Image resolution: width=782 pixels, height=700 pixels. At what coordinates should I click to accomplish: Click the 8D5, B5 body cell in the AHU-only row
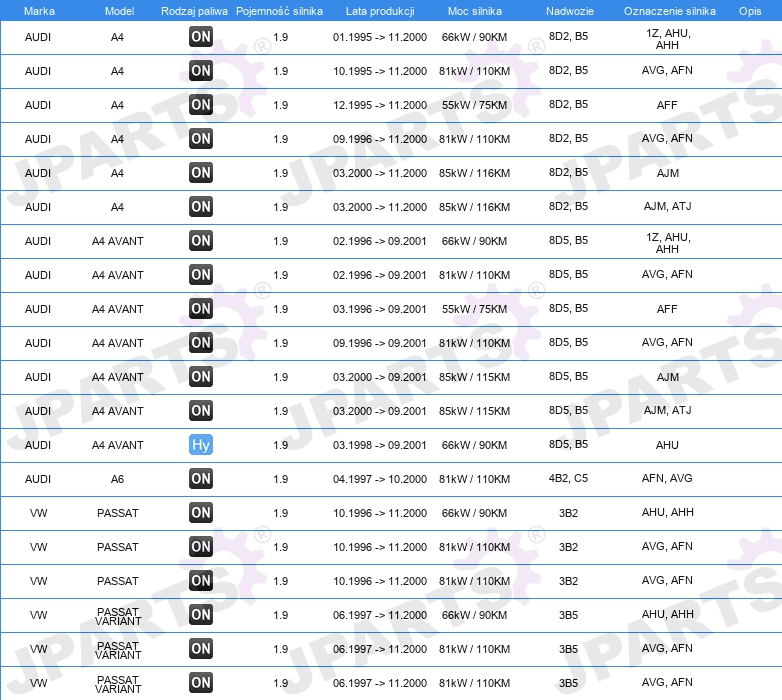click(568, 444)
